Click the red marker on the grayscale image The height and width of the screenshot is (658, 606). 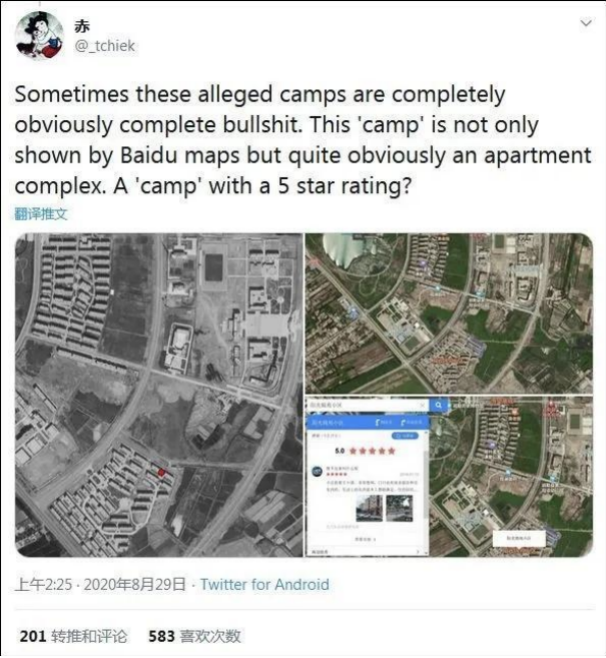click(163, 471)
